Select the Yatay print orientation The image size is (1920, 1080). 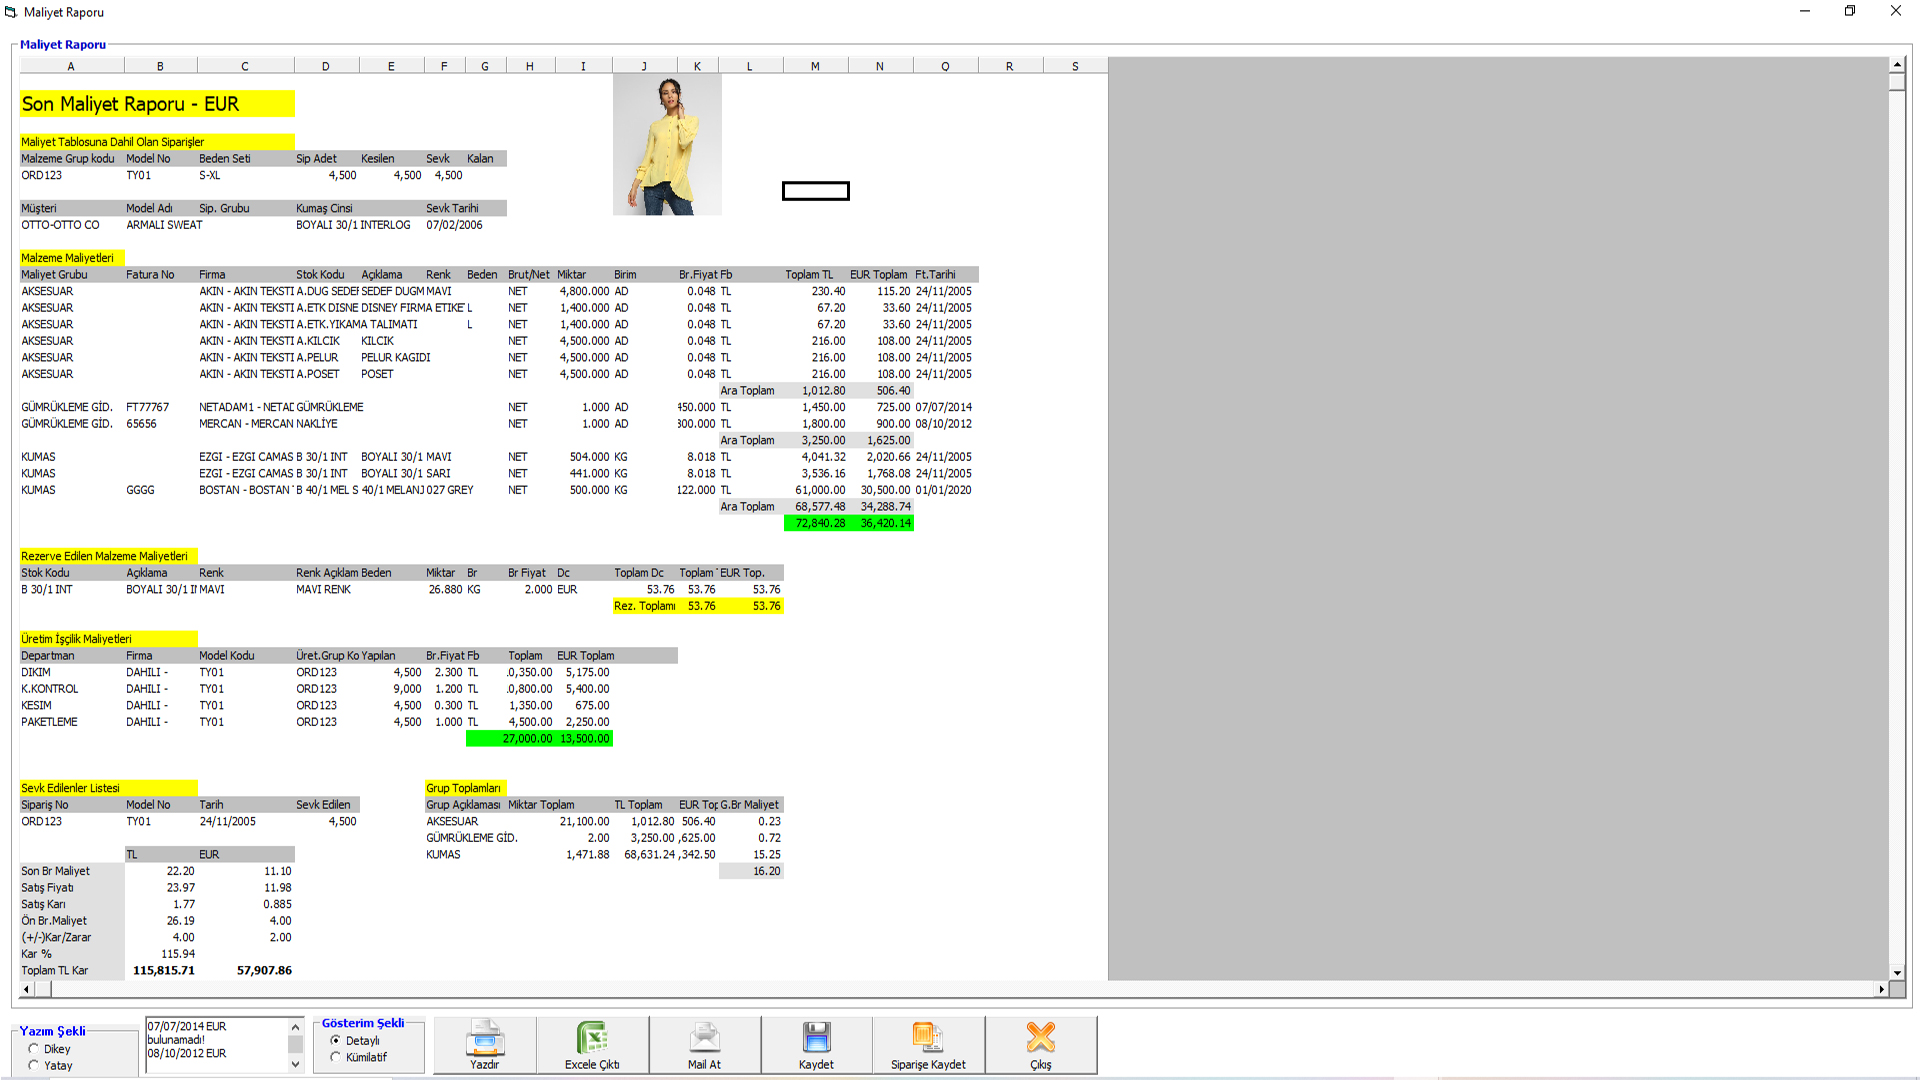[x=34, y=1065]
